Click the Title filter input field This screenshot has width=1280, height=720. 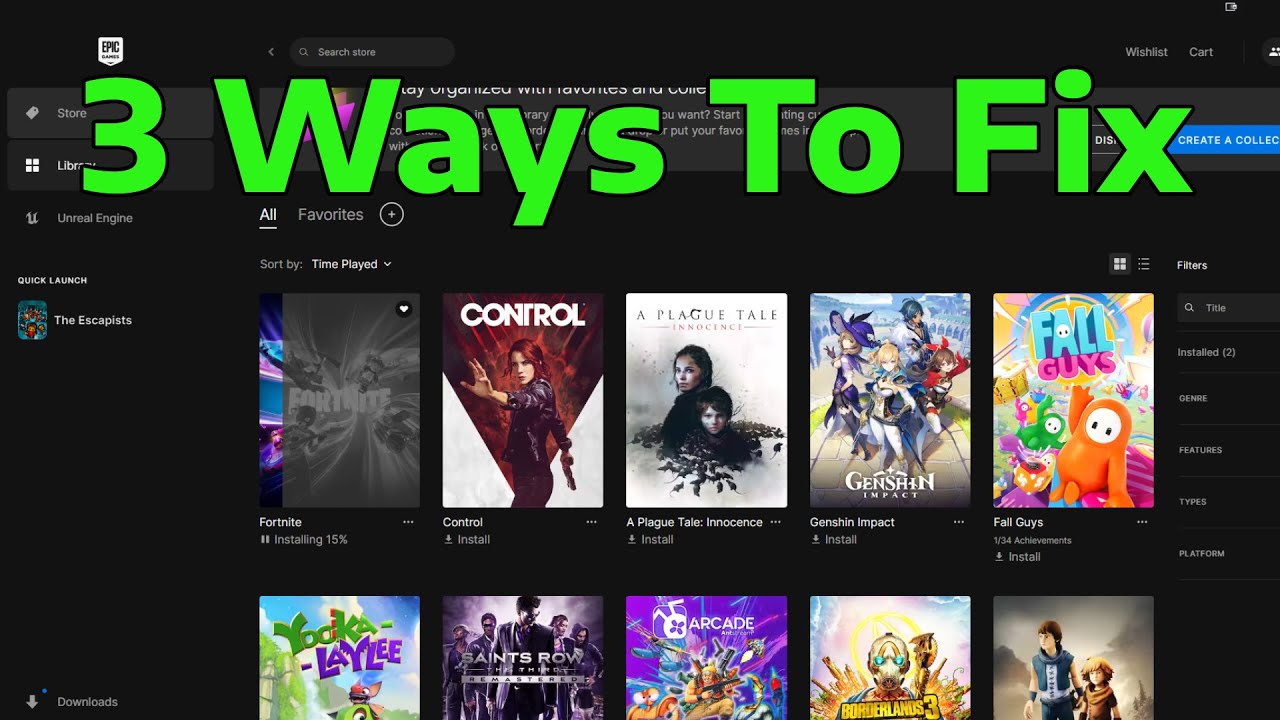point(1229,308)
